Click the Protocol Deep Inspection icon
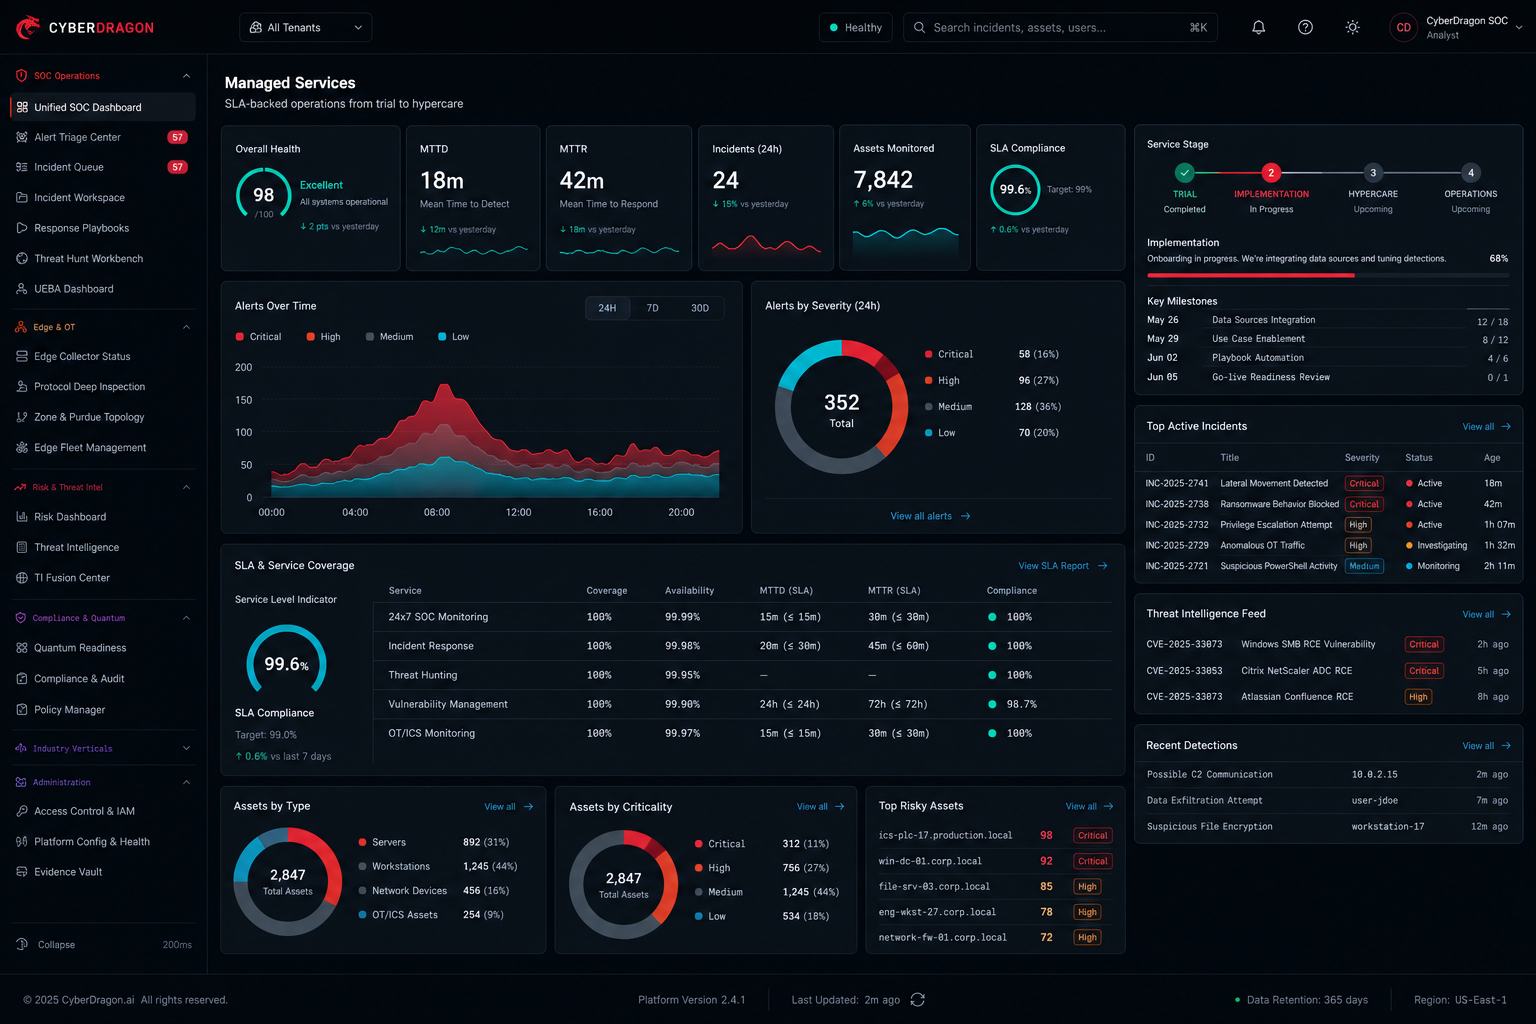This screenshot has height=1024, width=1536. (x=22, y=386)
